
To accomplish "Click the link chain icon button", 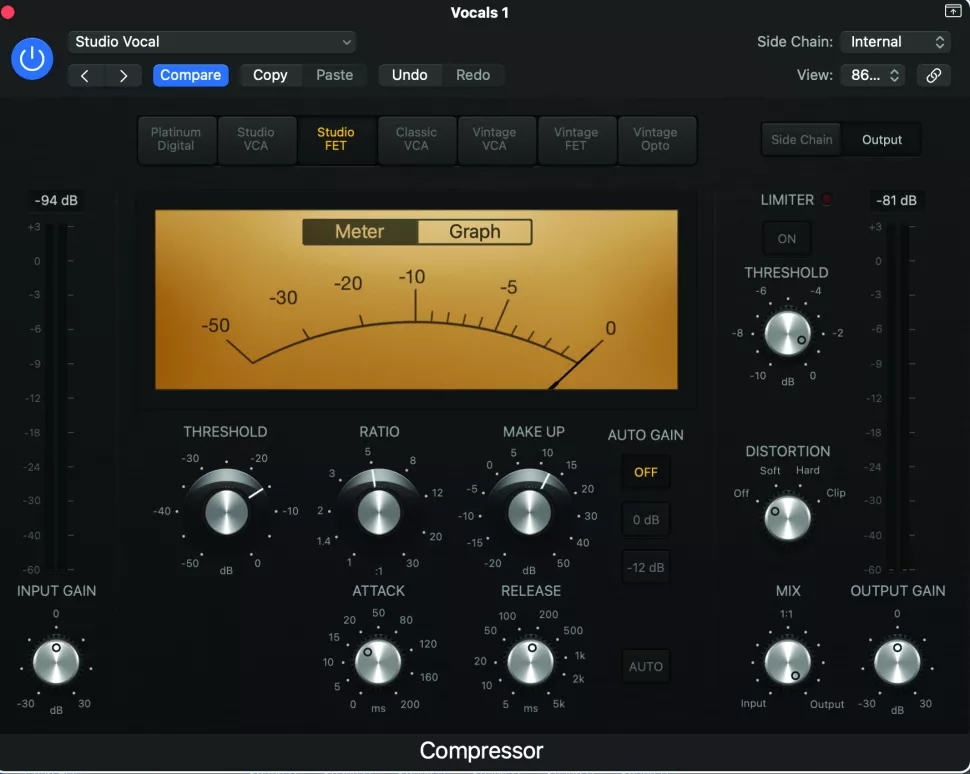I will click(x=934, y=75).
